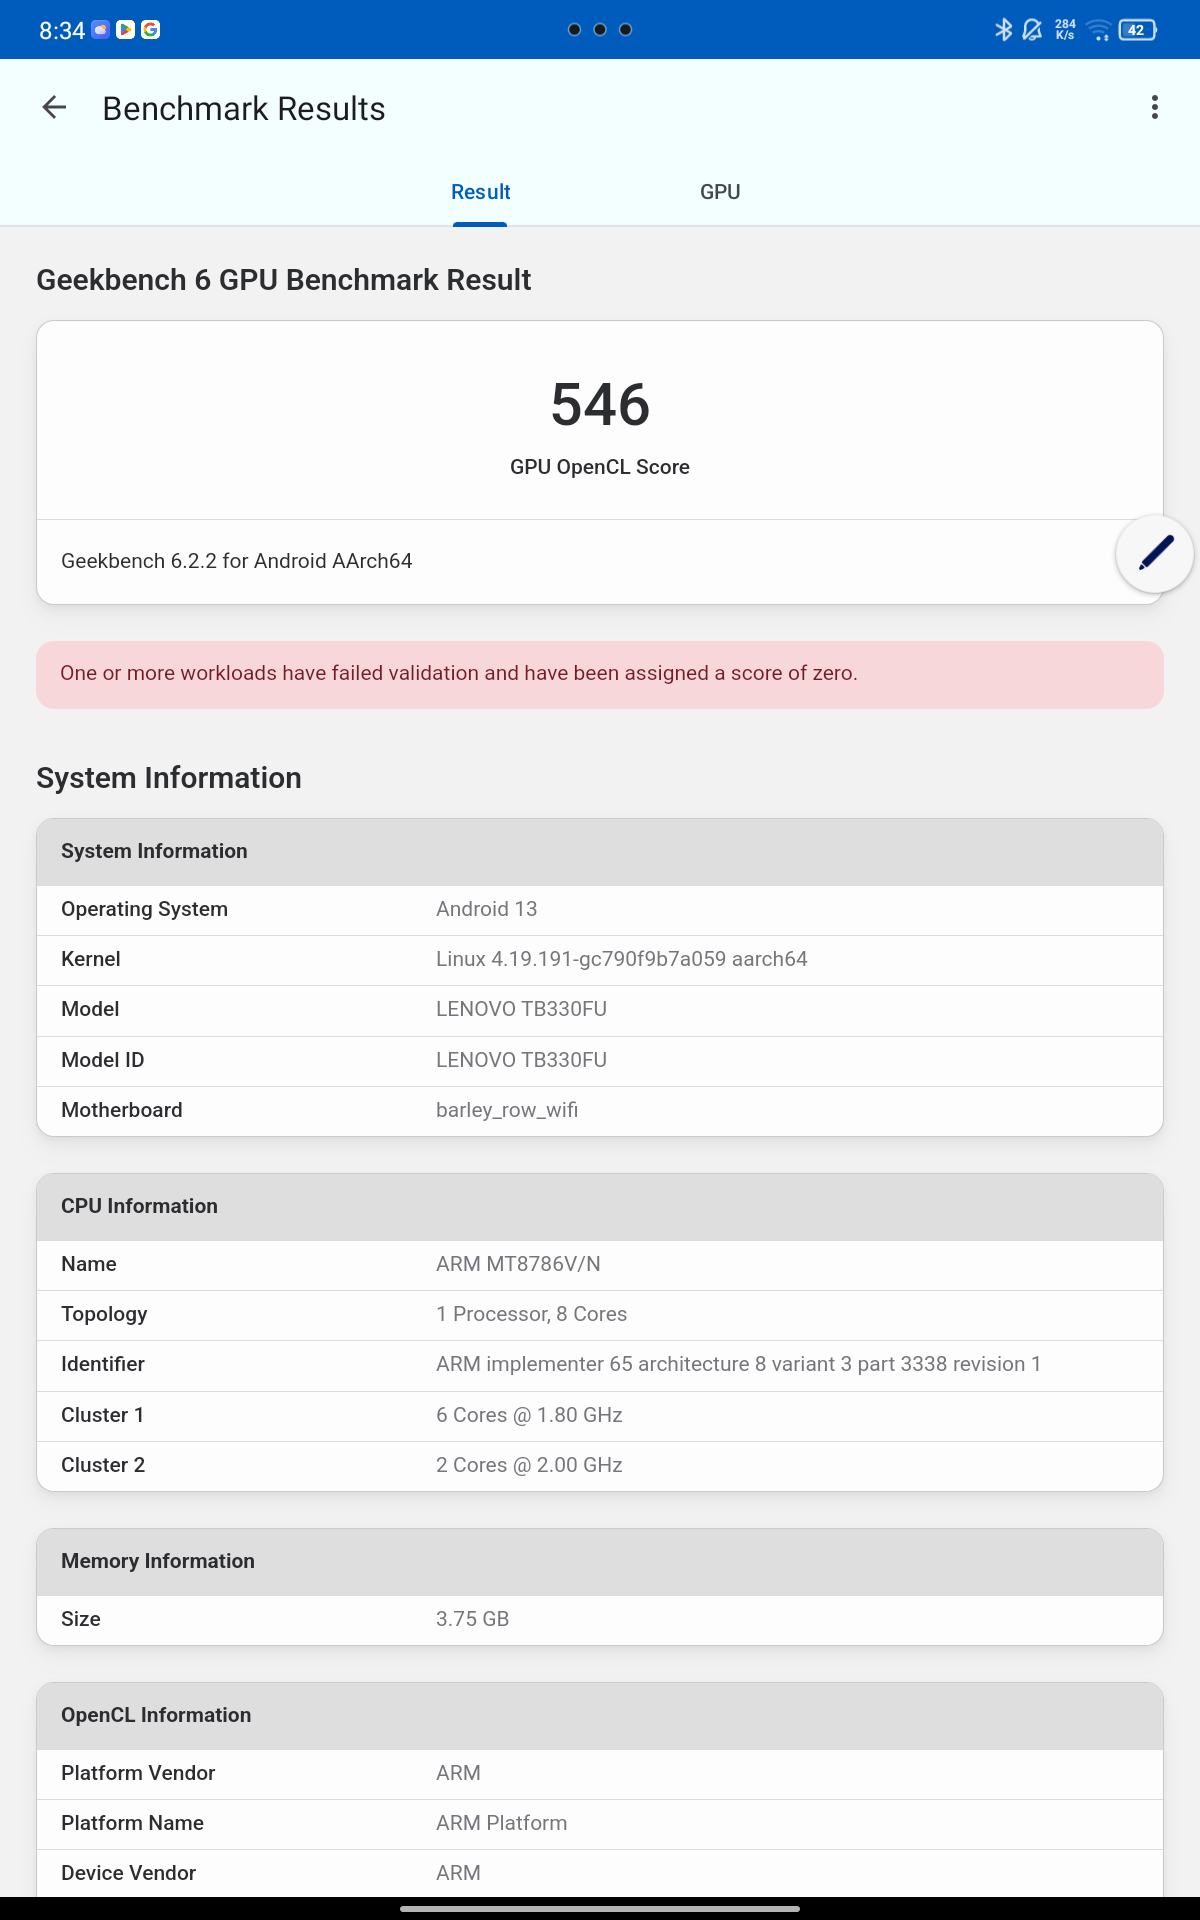The width and height of the screenshot is (1200, 1920).
Task: Tap the battery indicator showing 42
Action: pyautogui.click(x=1135, y=30)
